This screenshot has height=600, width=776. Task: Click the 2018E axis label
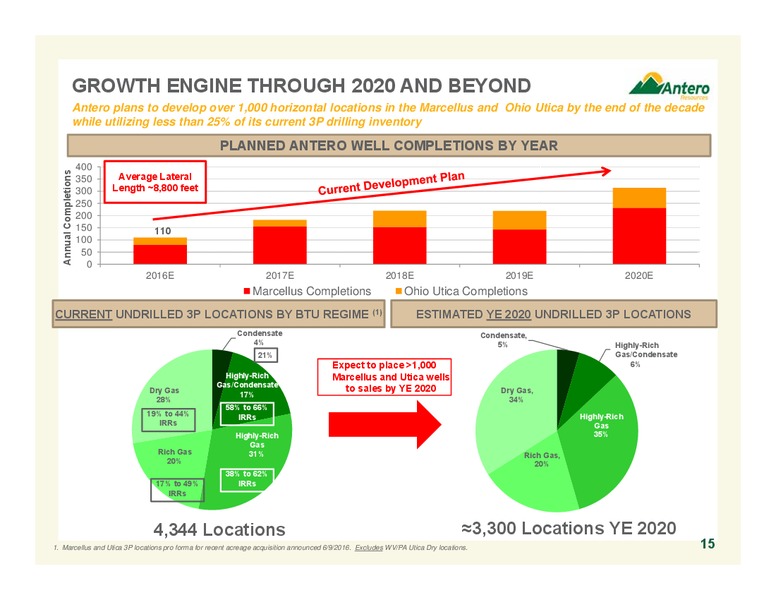point(399,276)
